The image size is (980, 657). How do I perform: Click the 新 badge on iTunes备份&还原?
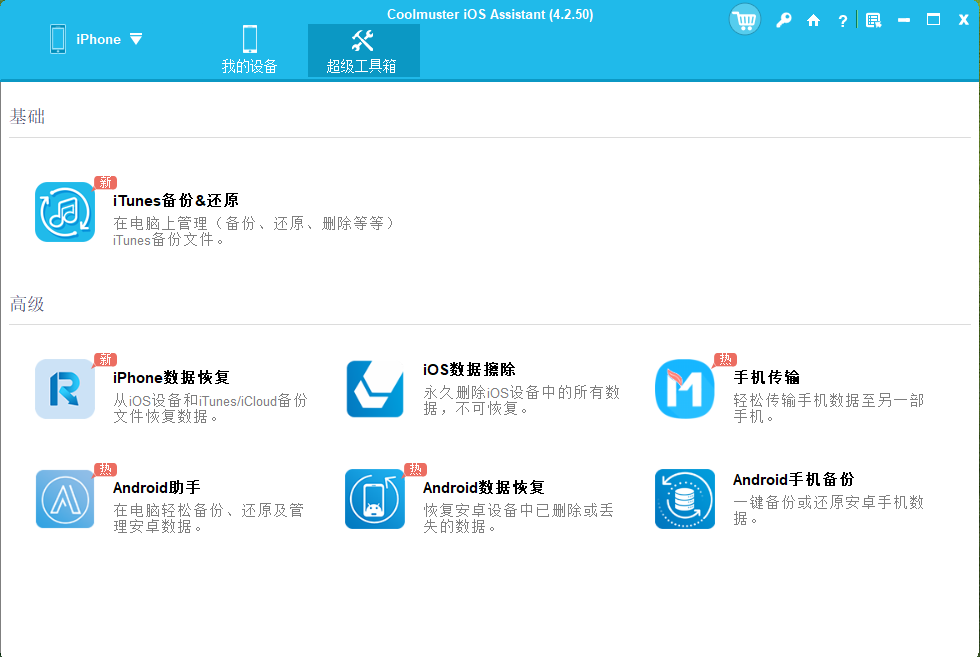click(106, 183)
